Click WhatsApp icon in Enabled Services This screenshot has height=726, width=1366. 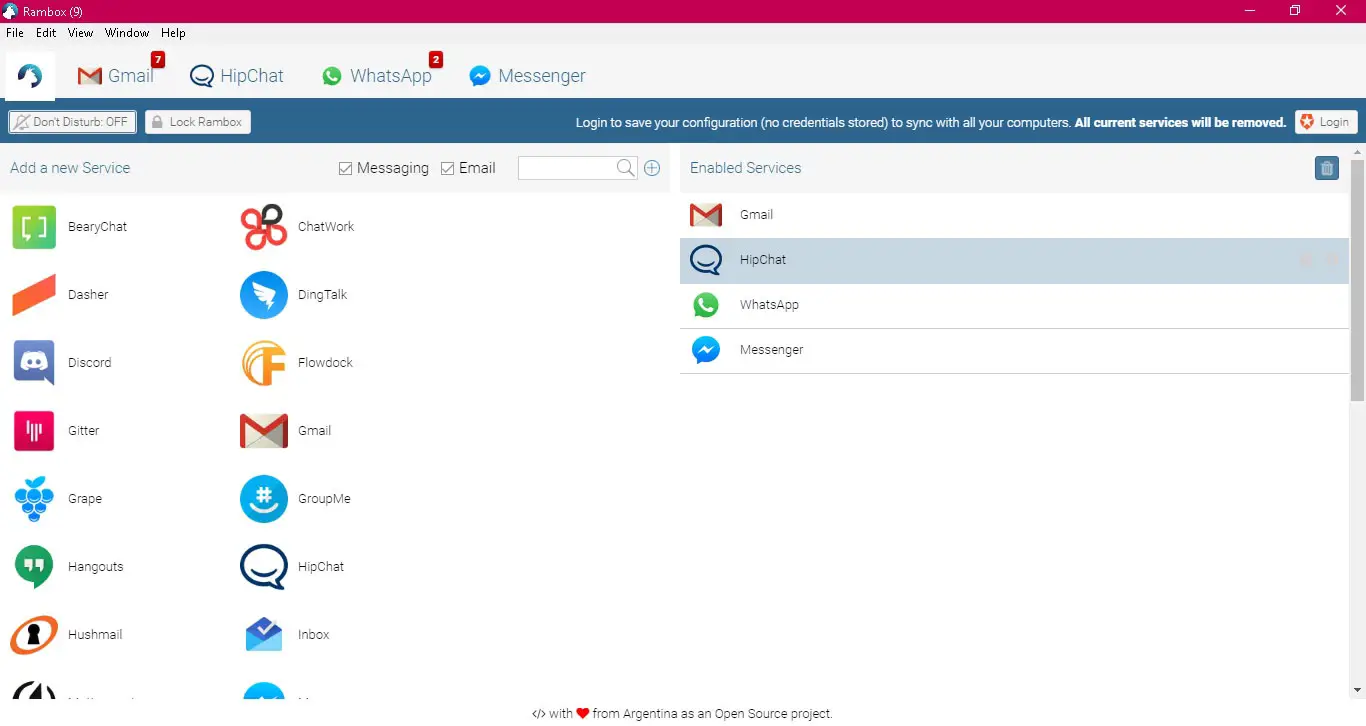coord(706,305)
